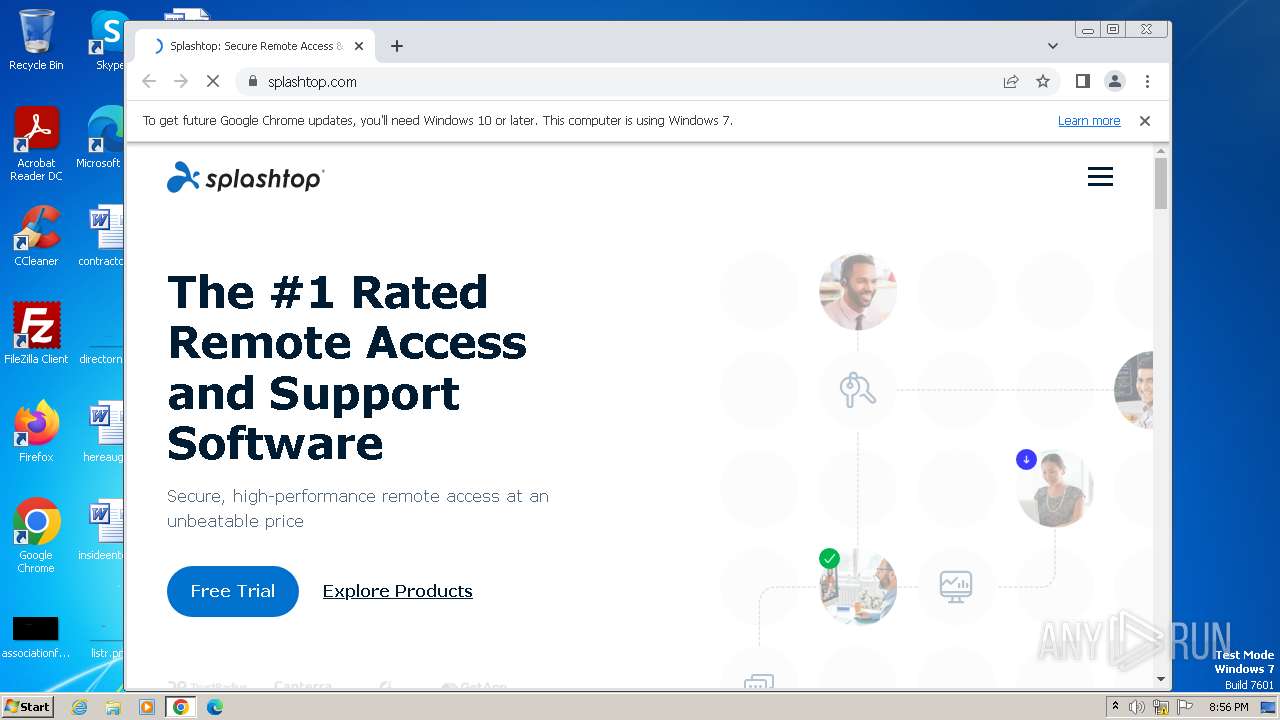Screen dimensions: 1280x720
Task: Open Recycle Bin on the desktop
Action: (x=36, y=40)
